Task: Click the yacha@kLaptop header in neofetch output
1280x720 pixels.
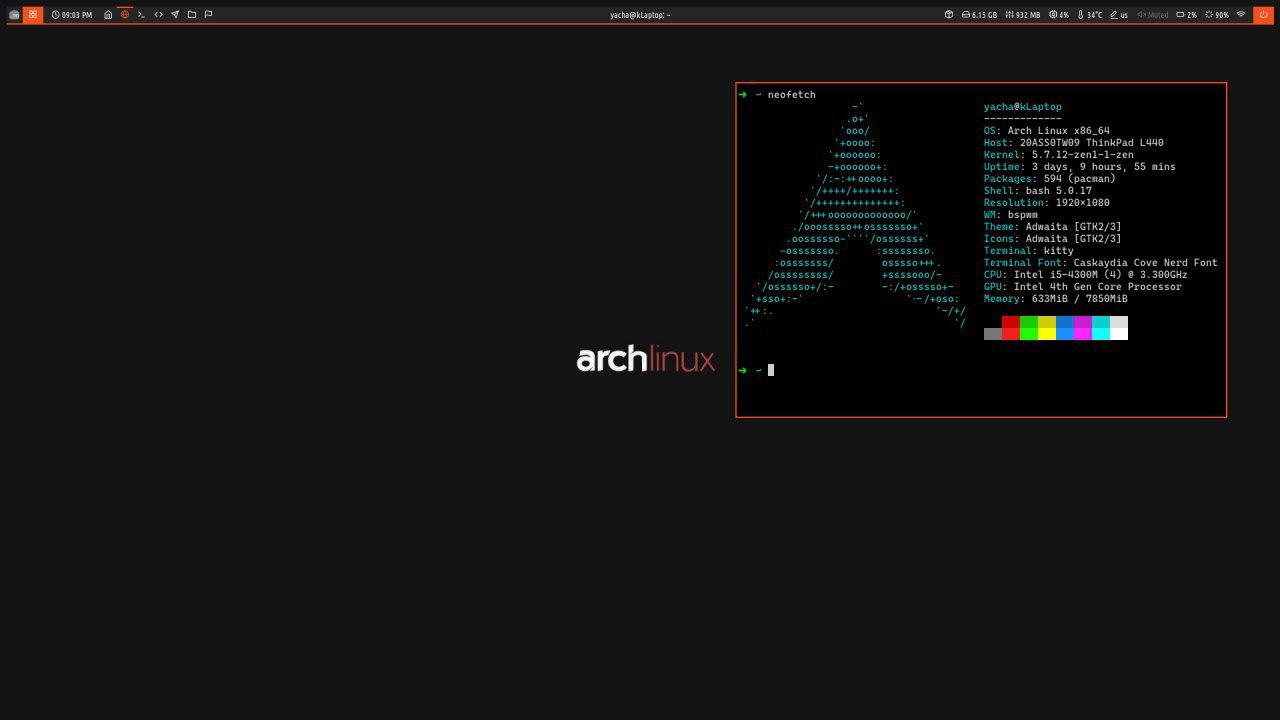Action: (x=1022, y=107)
